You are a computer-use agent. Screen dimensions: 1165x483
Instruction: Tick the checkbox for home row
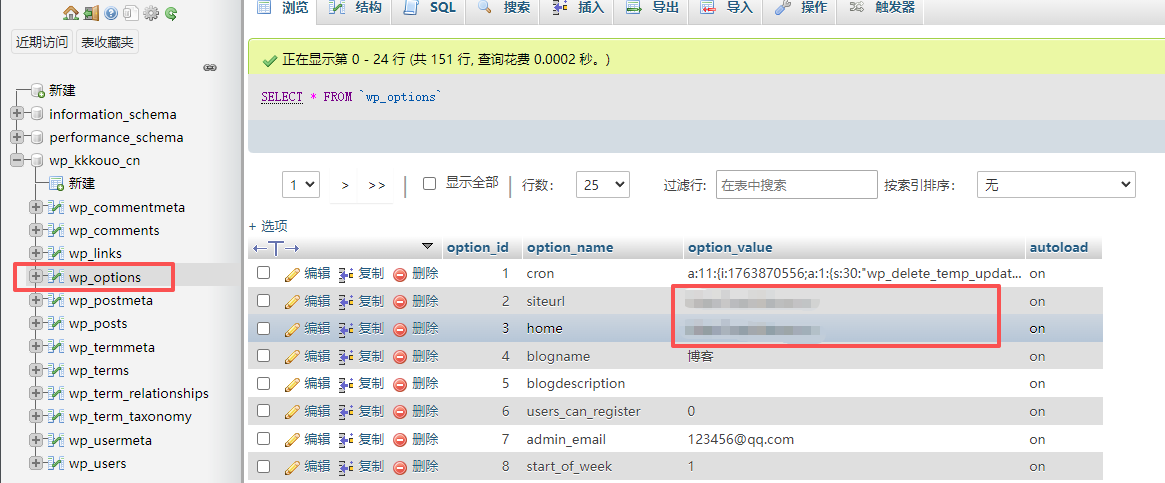point(264,328)
